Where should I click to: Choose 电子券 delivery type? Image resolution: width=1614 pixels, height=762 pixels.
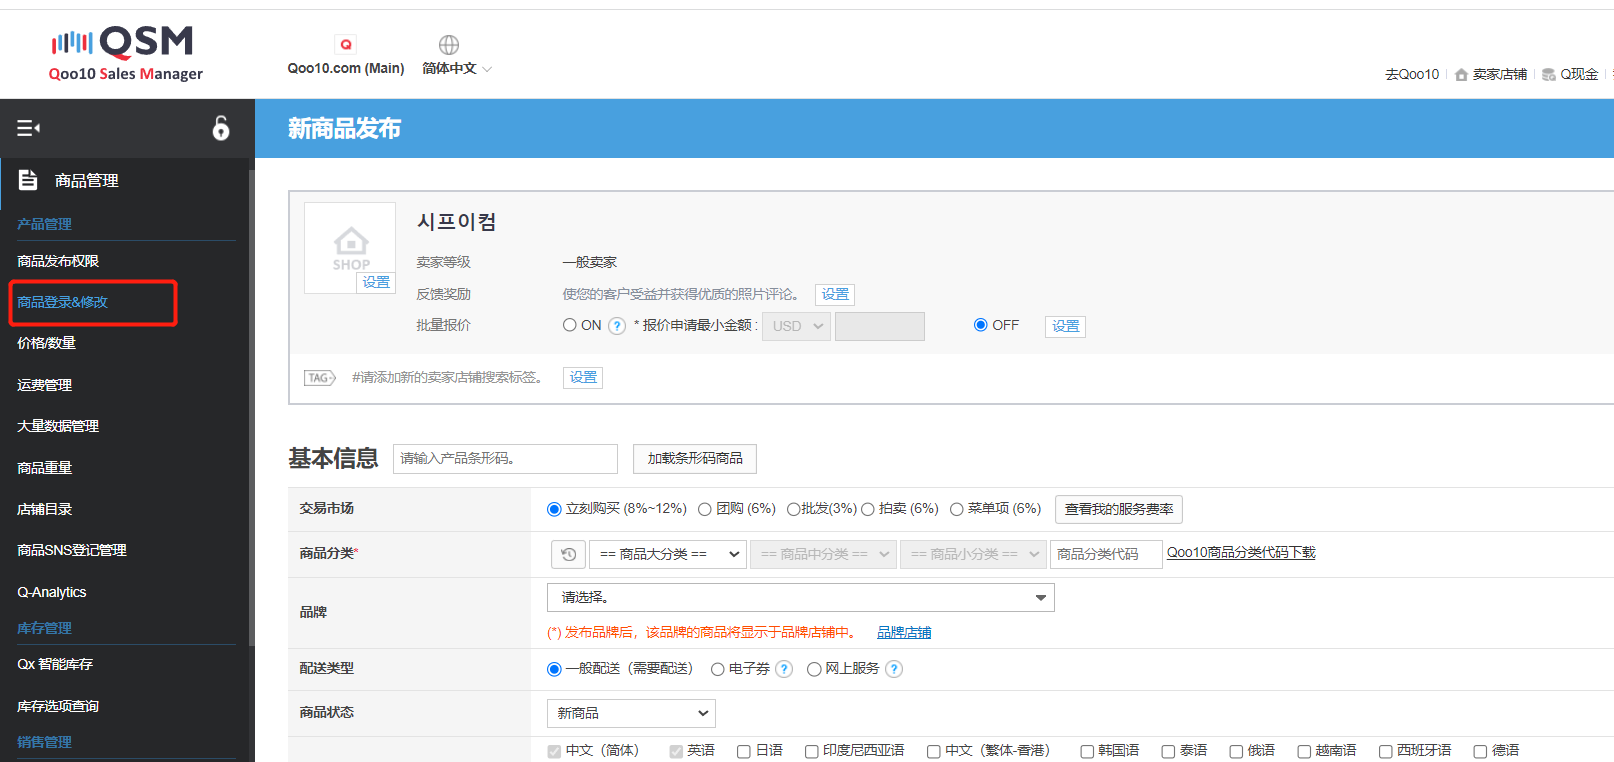coord(717,669)
